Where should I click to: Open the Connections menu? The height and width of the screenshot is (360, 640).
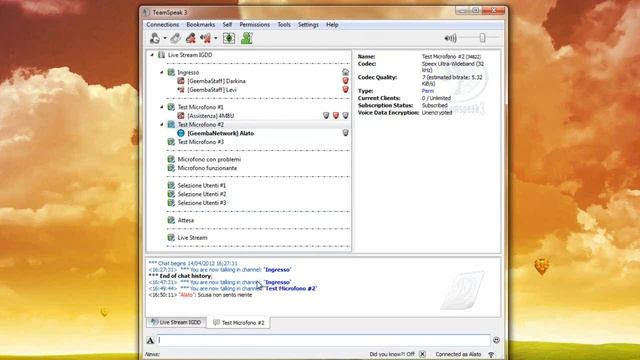click(162, 24)
